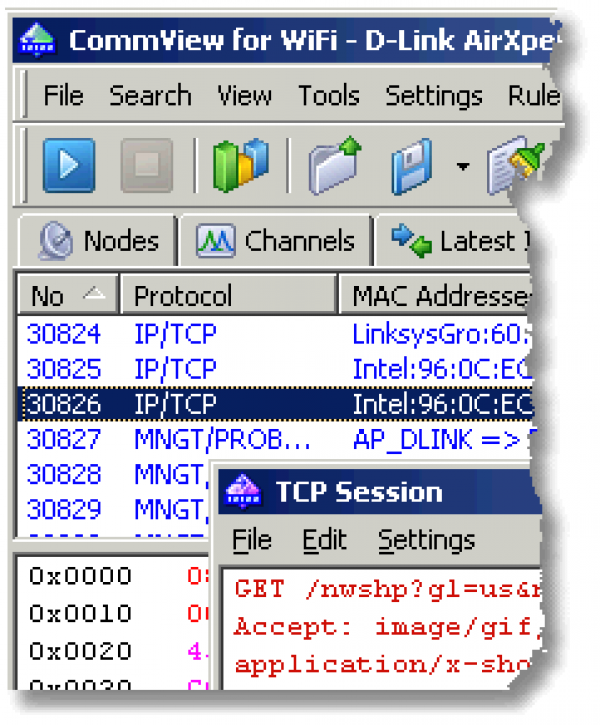
Task: Click the hex offset 0x0000 line
Action: [x=80, y=576]
